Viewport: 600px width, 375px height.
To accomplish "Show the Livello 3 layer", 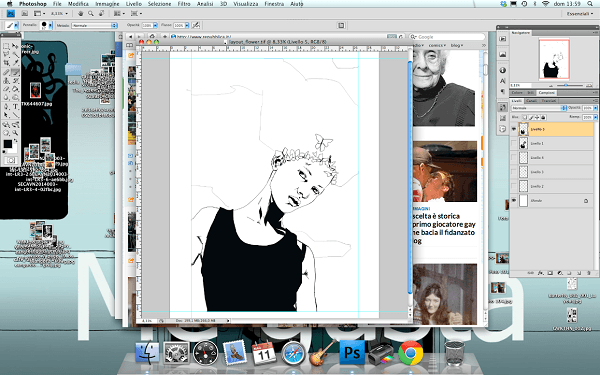I will point(514,172).
